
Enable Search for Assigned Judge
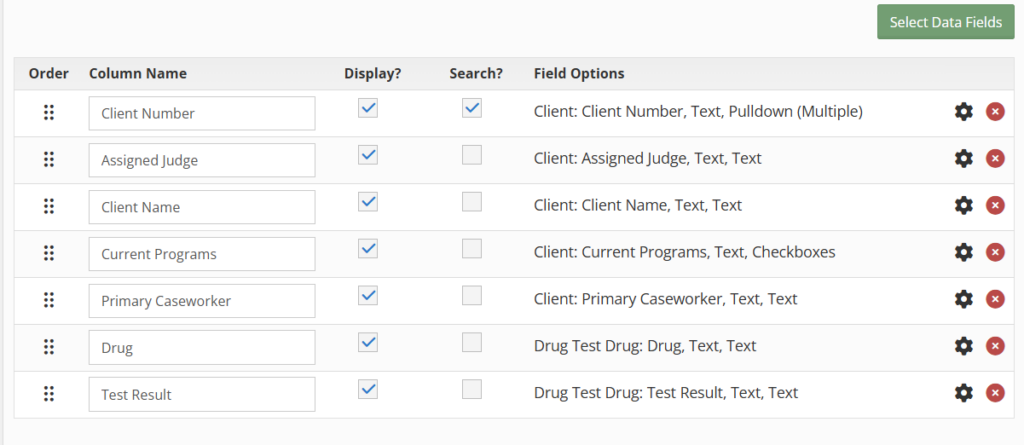472,155
